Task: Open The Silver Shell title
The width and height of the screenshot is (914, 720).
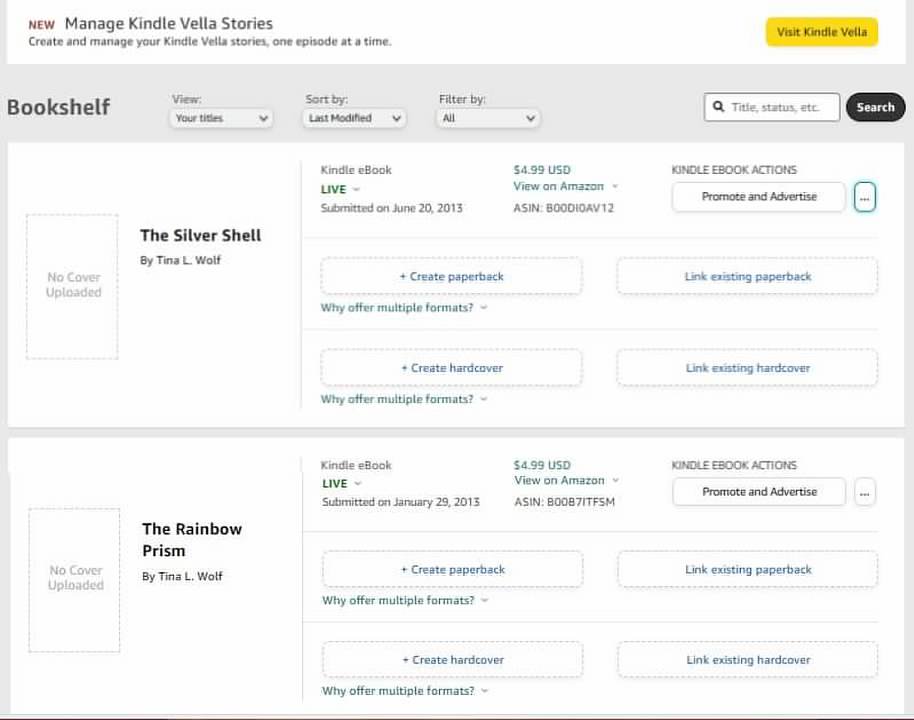Action: tap(201, 236)
